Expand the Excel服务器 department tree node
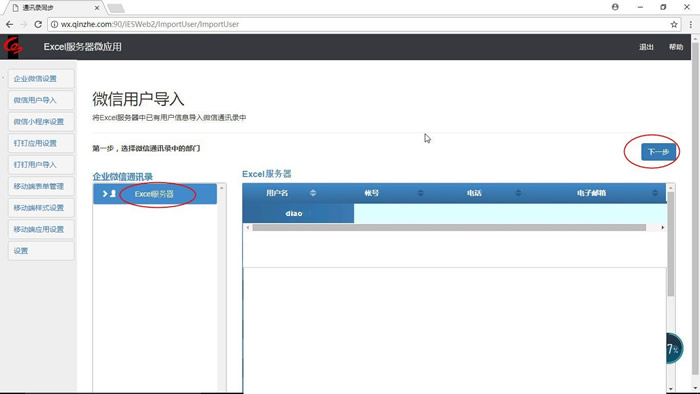 coord(105,194)
